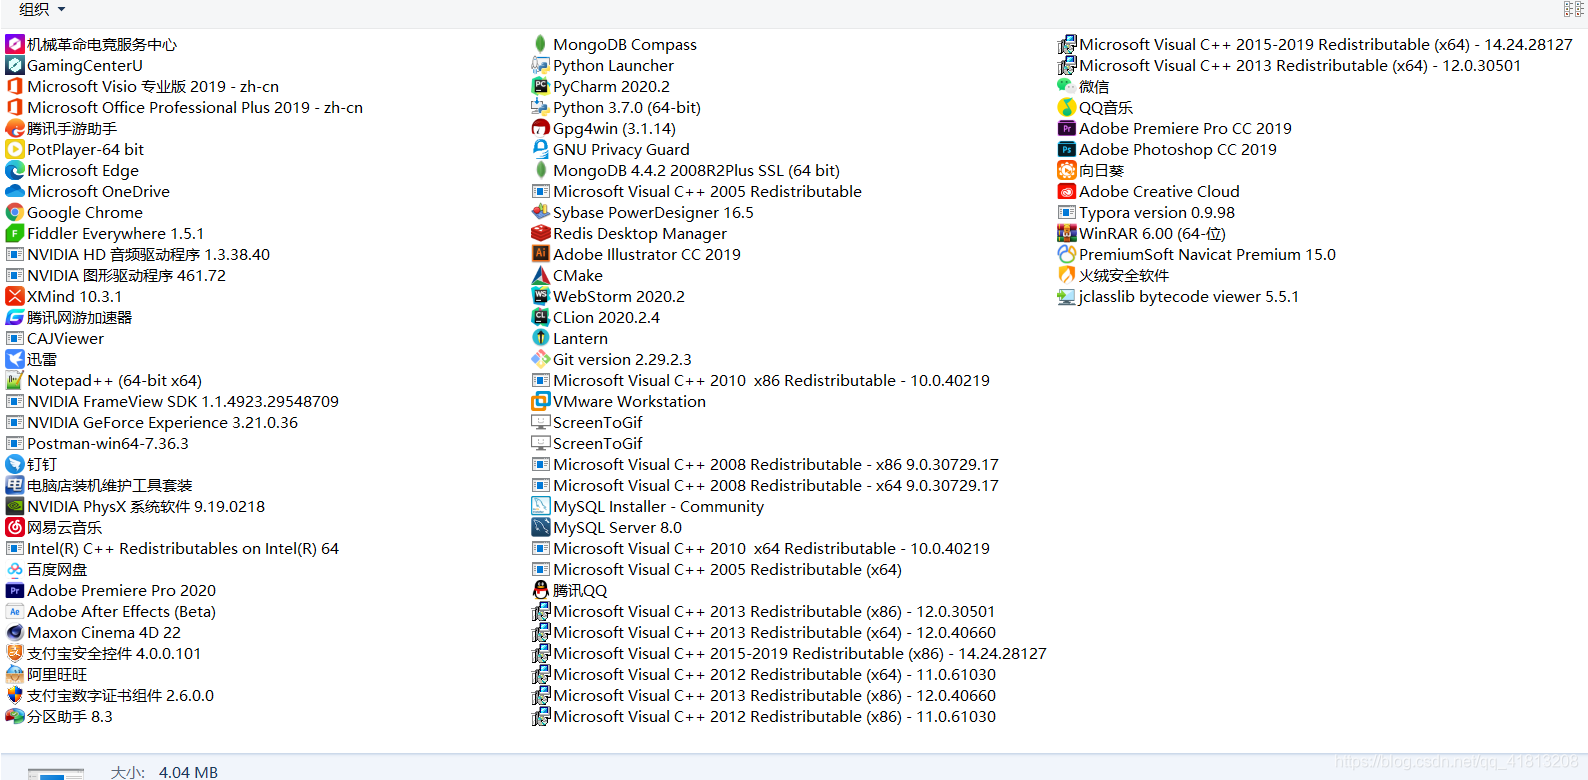
Task: Click the Google Chrome icon
Action: tap(15, 212)
